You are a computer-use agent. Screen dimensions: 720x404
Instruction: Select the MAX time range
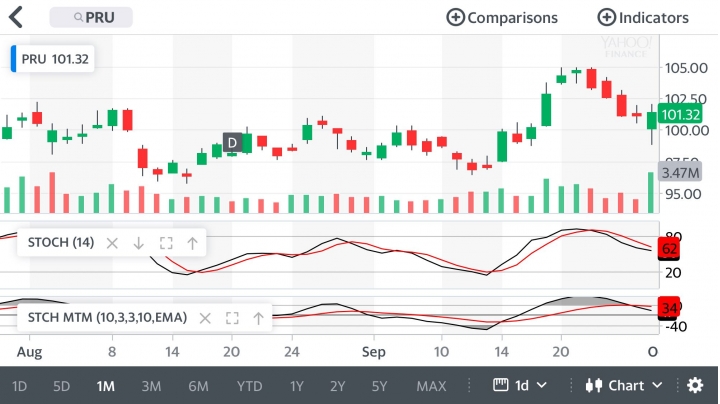coord(431,386)
